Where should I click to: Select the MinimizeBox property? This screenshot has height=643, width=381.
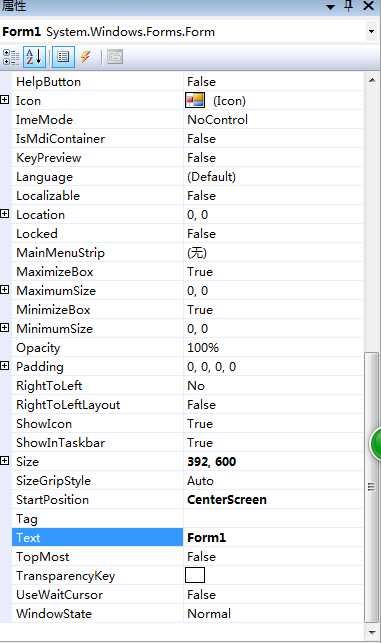point(53,310)
